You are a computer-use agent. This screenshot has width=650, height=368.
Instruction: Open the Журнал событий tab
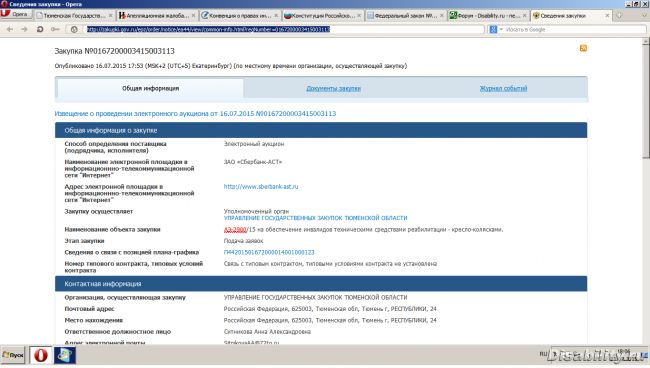point(503,88)
